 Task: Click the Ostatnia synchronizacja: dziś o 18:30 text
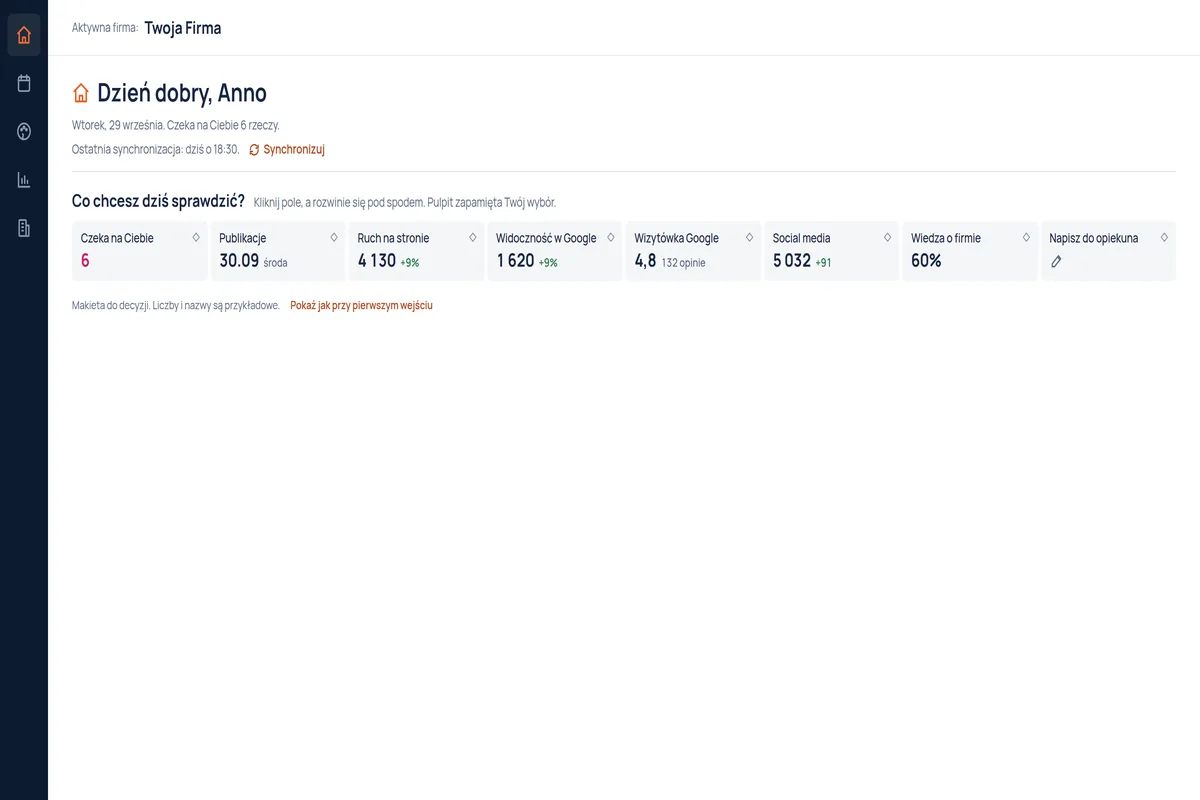click(x=155, y=150)
